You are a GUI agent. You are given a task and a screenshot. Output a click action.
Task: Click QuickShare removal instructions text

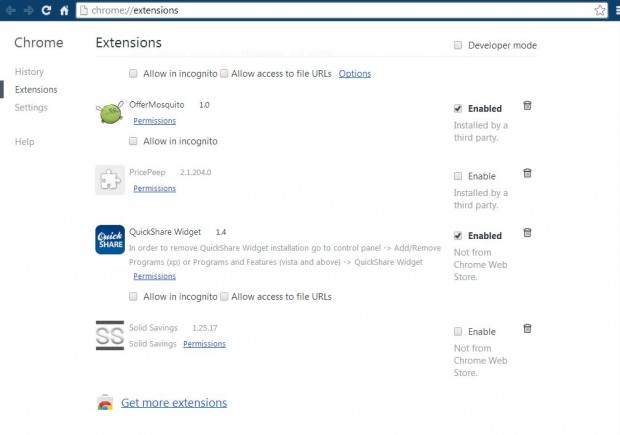(x=285, y=255)
